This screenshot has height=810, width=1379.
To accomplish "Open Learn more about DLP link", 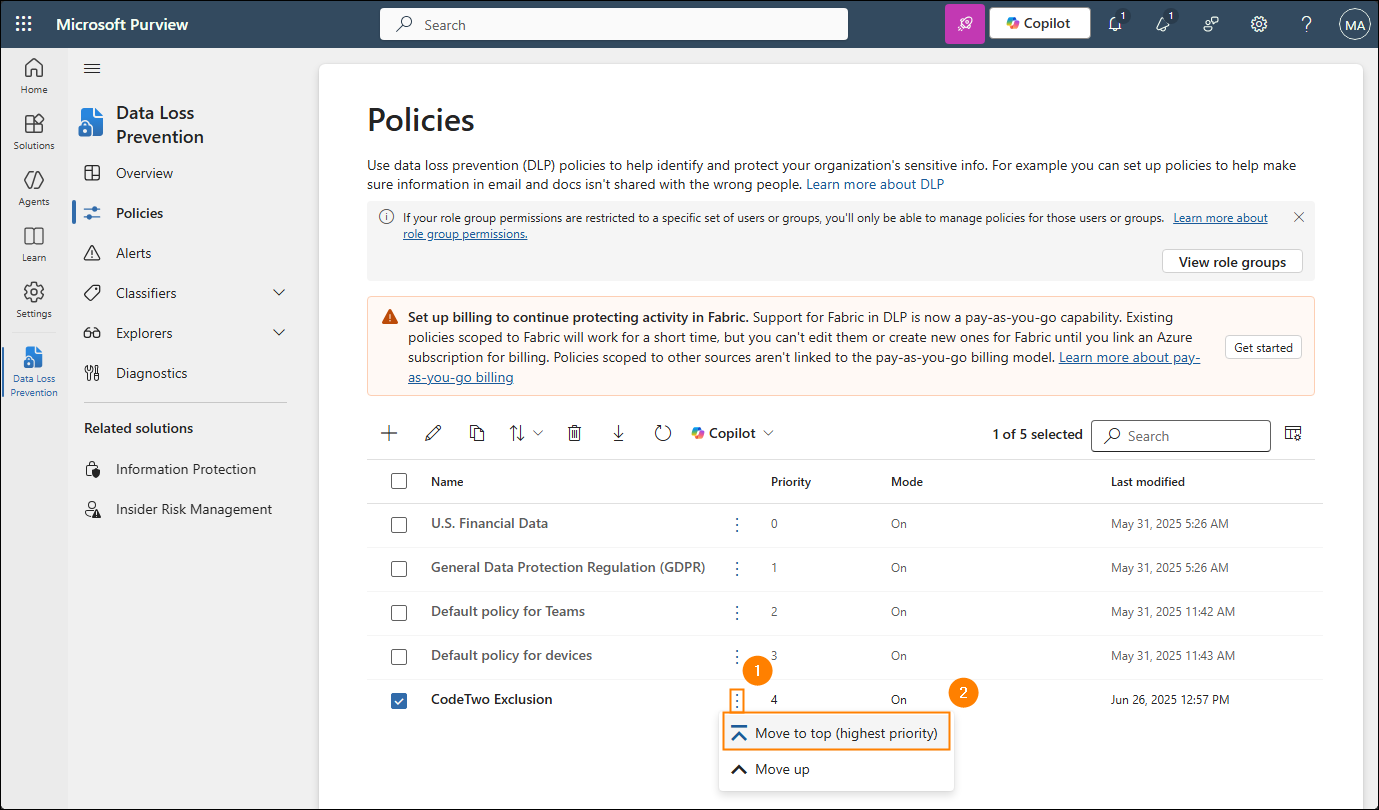I will click(875, 184).
